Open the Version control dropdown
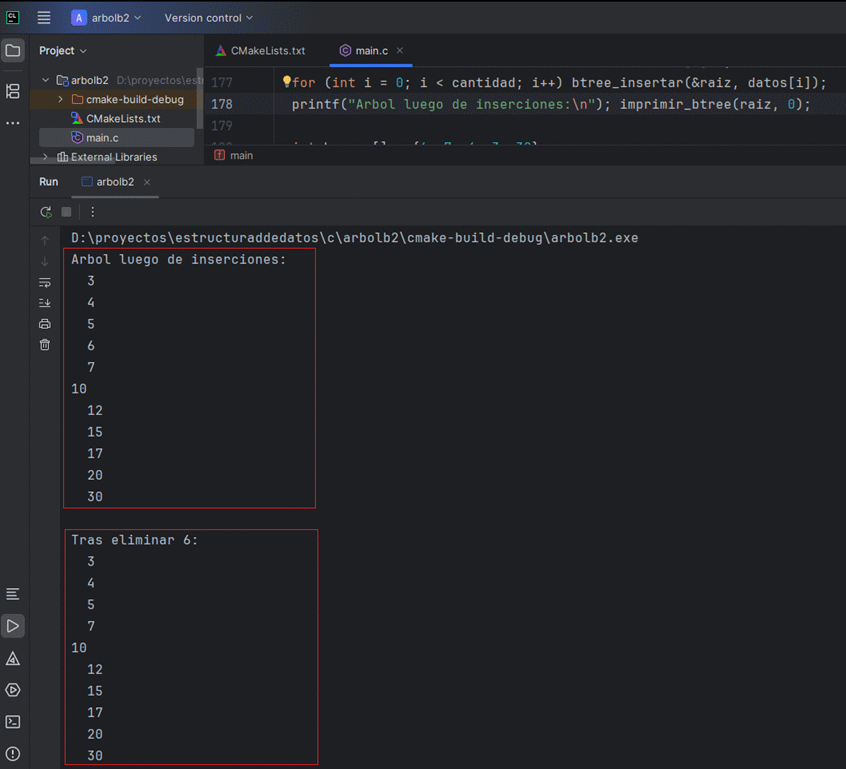 (208, 18)
